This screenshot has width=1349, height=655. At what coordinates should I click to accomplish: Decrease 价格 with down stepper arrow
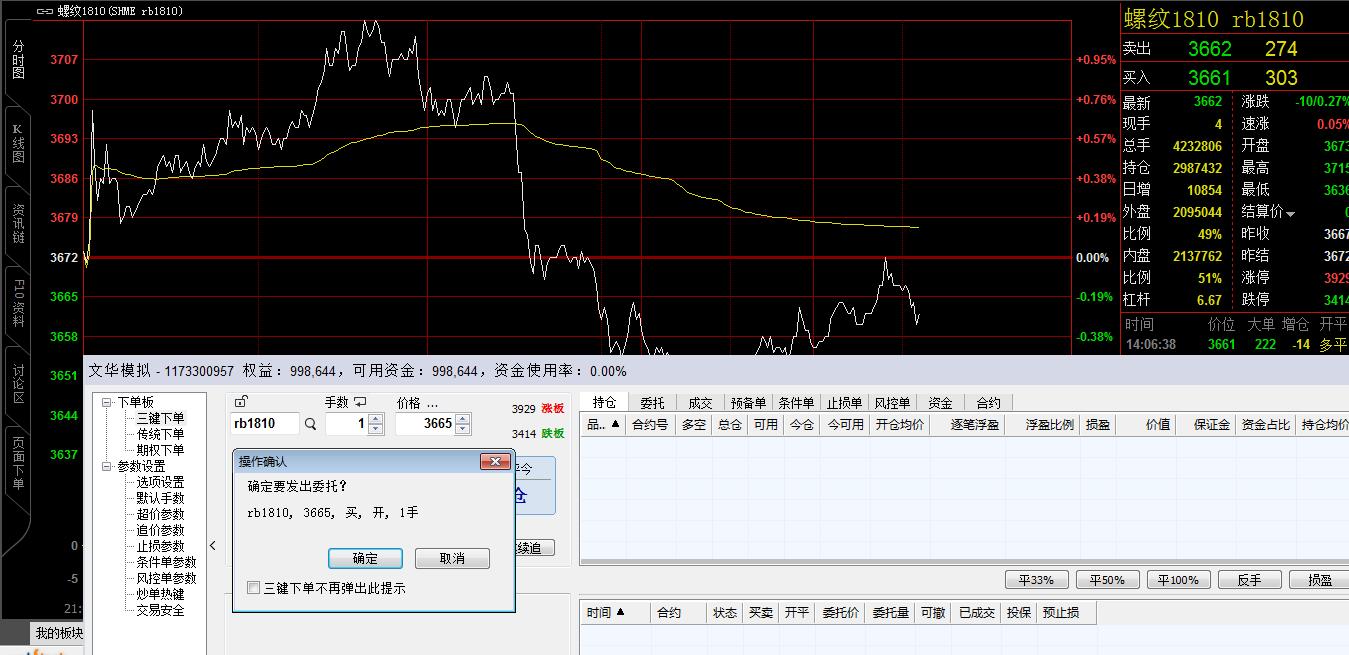(x=462, y=430)
